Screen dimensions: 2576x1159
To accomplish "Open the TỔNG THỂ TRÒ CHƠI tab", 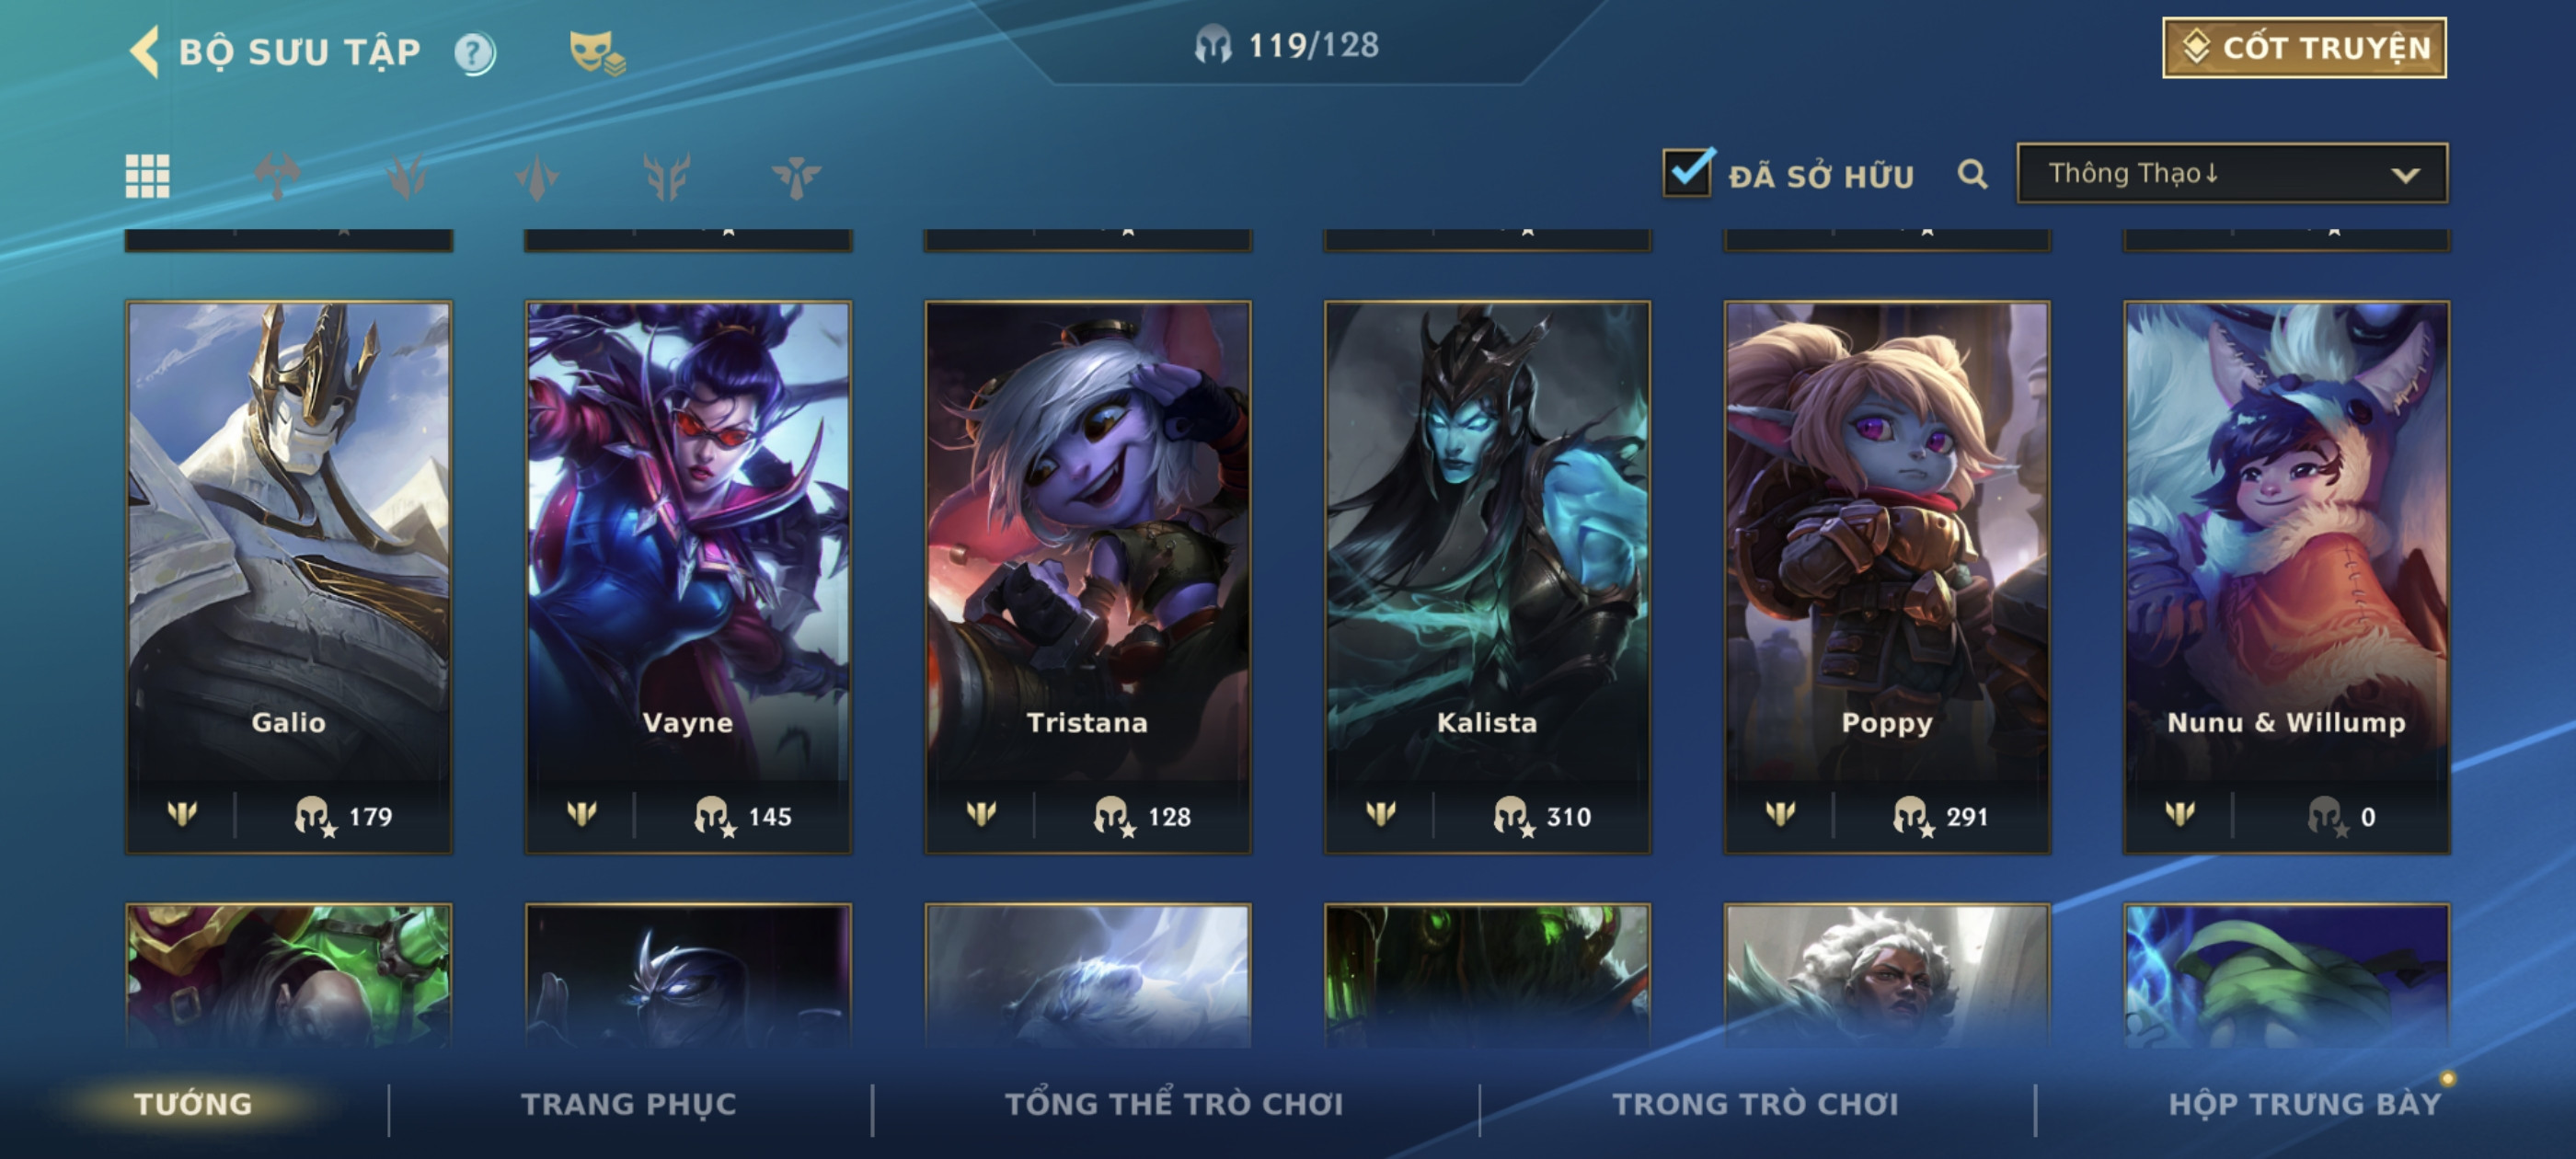I will [1174, 1103].
